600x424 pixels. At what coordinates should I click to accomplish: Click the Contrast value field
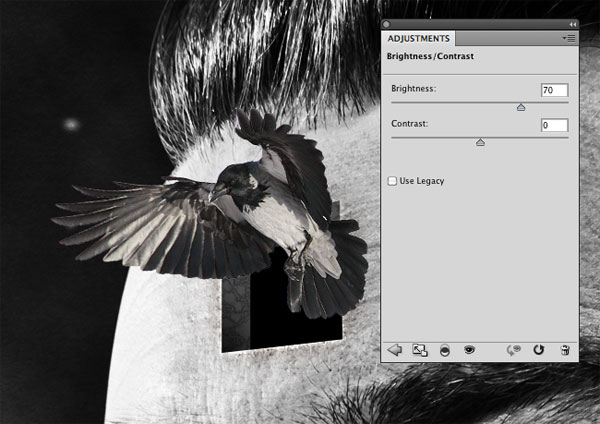554,125
